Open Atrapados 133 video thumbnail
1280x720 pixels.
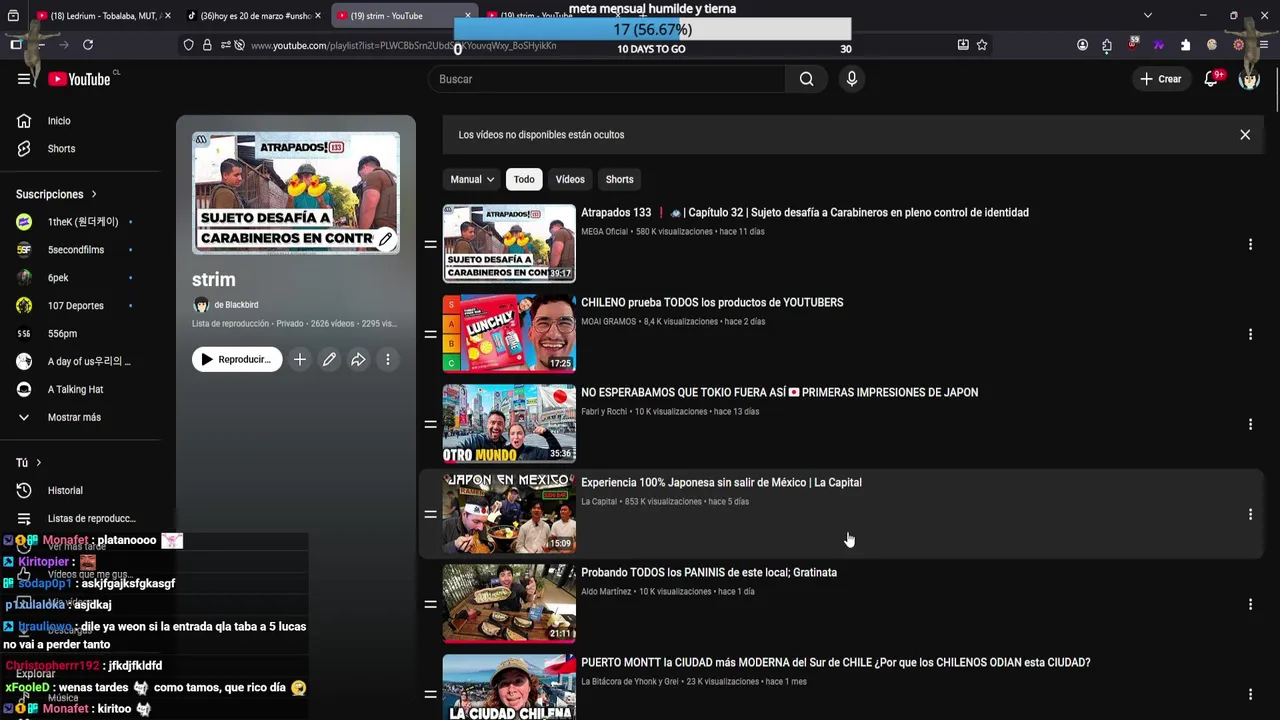pyautogui.click(x=509, y=243)
